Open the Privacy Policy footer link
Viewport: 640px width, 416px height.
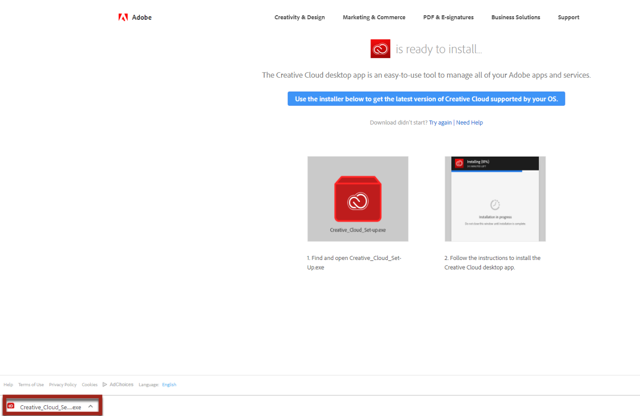click(62, 385)
